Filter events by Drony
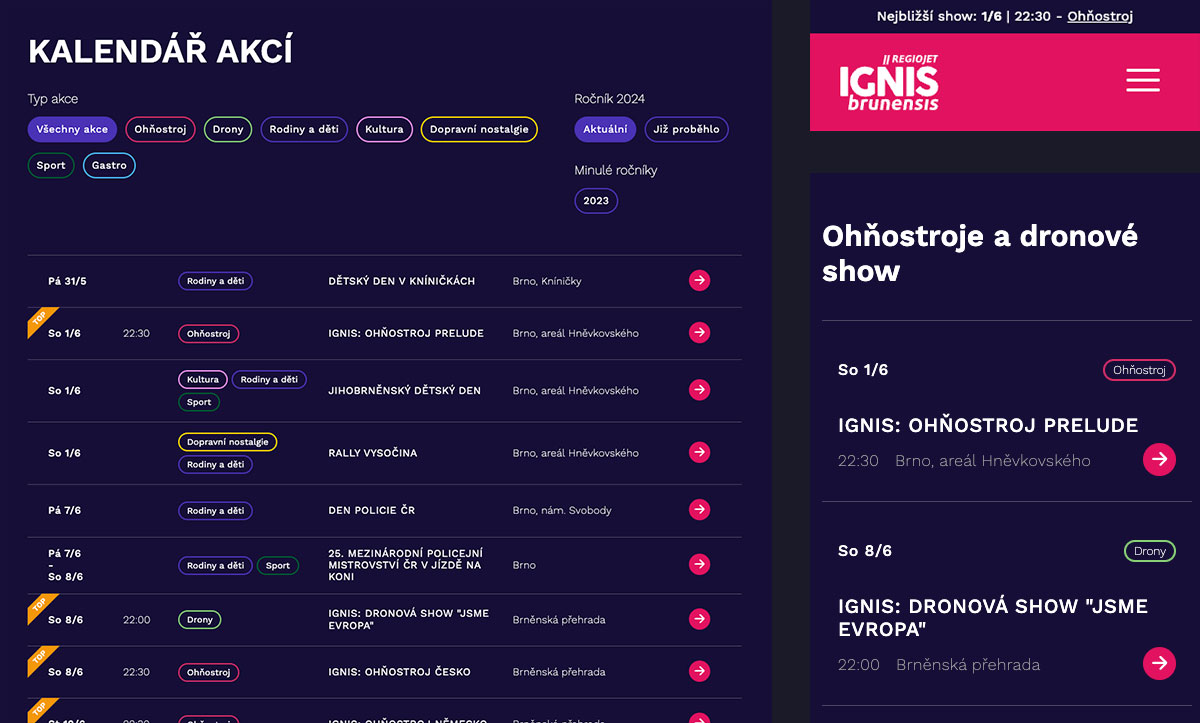Viewport: 1200px width, 723px height. pos(228,130)
